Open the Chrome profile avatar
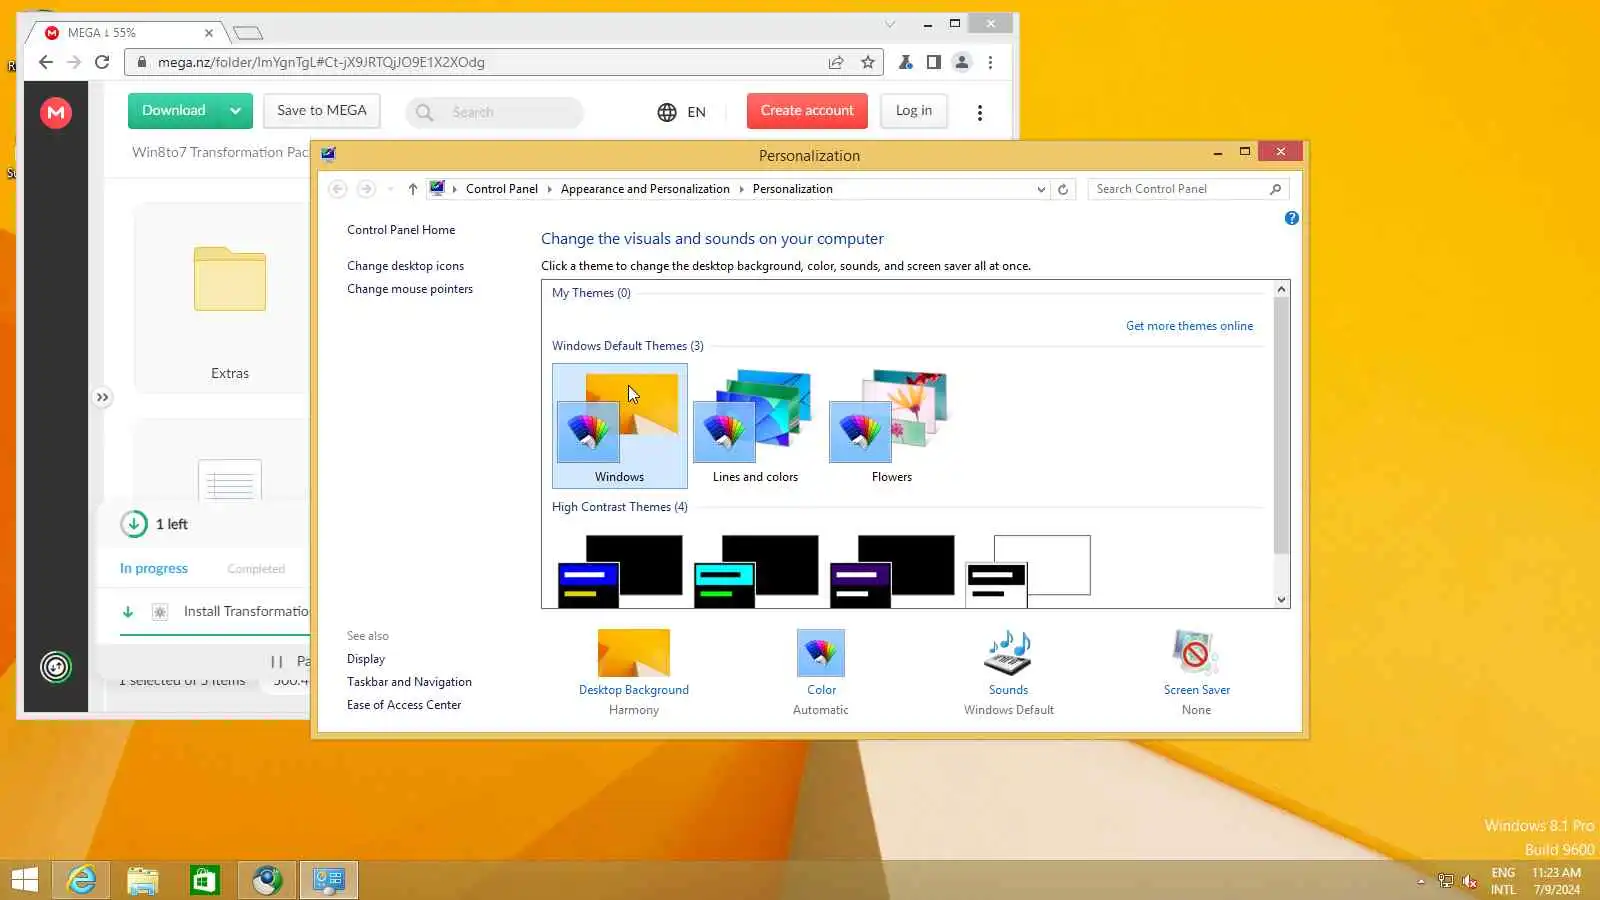The image size is (1600, 900). point(962,62)
